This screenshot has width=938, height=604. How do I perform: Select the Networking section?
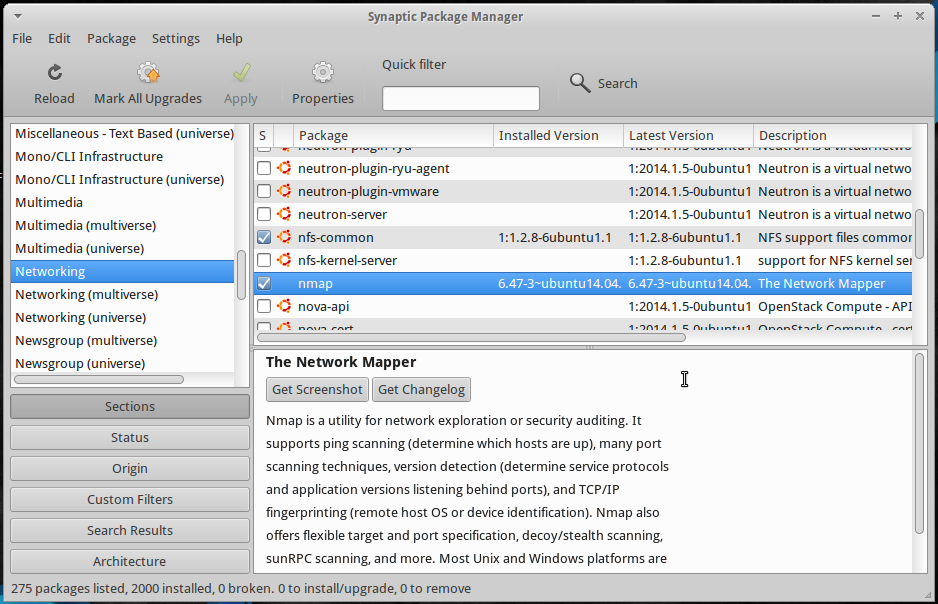pyautogui.click(x=123, y=272)
